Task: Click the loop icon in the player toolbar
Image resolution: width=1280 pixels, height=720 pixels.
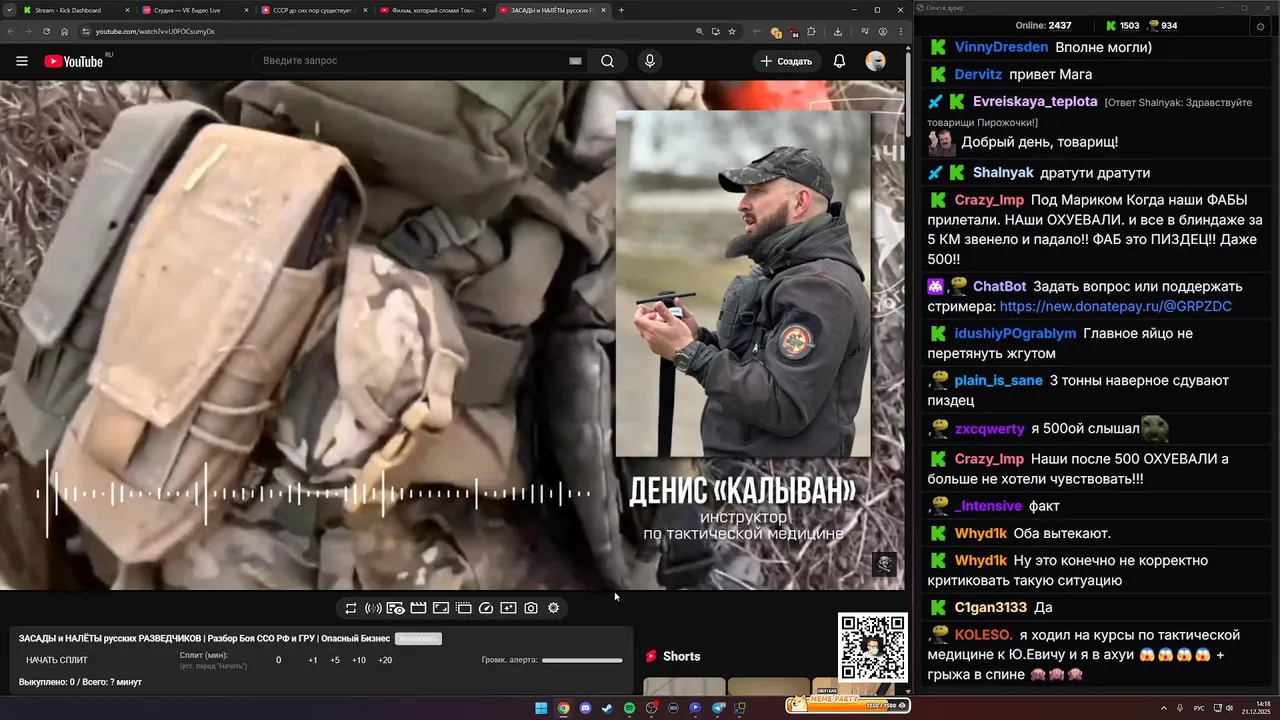Action: coord(351,608)
